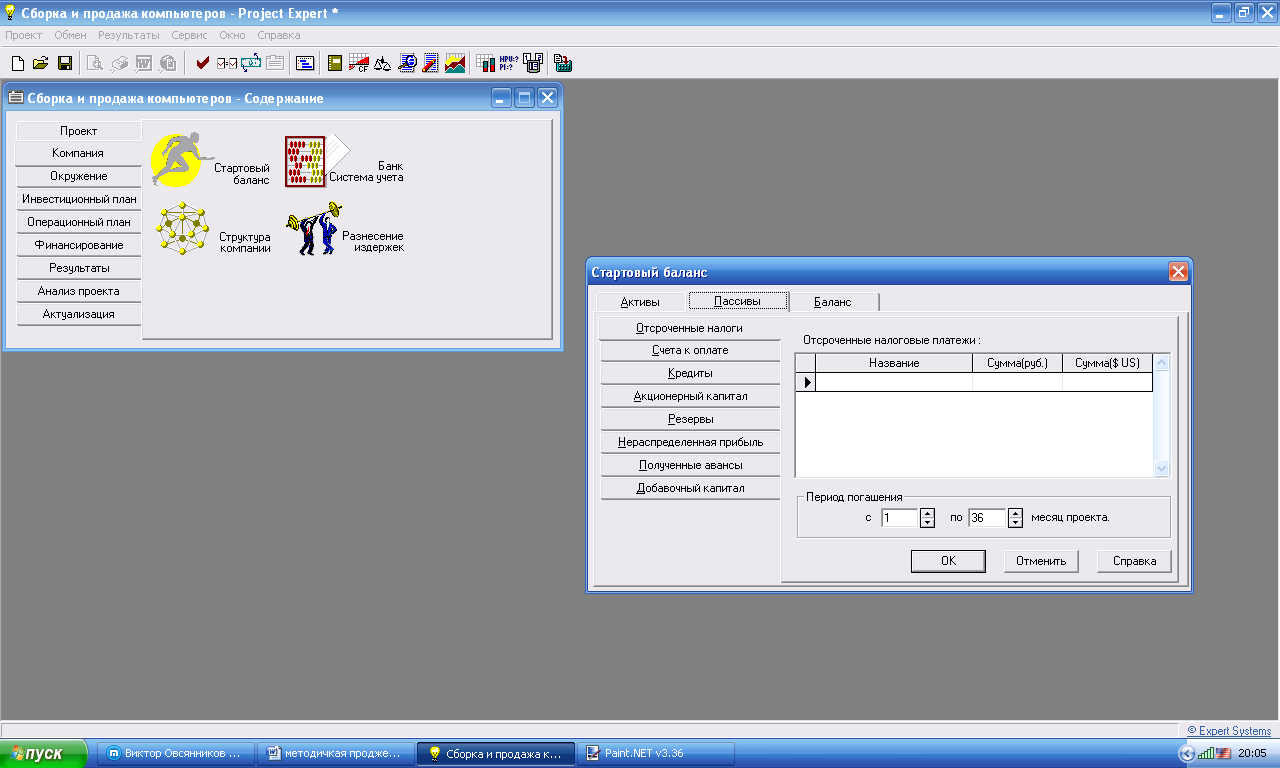
Task: Click the Сумма($ US) column header
Action: click(x=1107, y=363)
